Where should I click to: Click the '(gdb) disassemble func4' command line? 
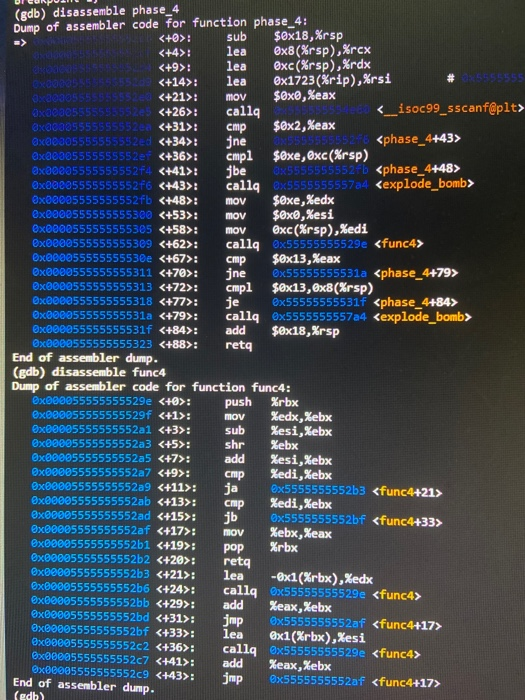tap(88, 372)
